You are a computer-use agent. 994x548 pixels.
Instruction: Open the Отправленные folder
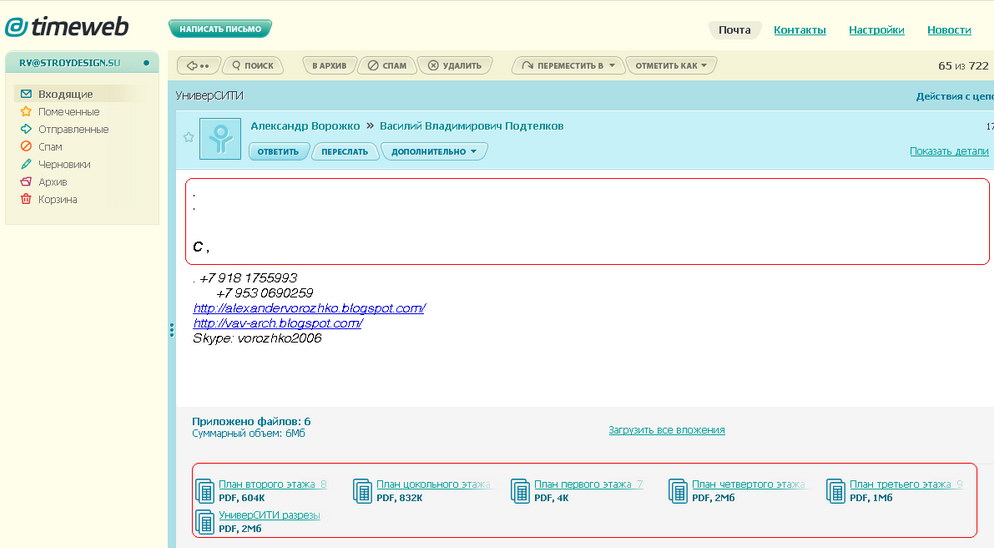click(74, 129)
